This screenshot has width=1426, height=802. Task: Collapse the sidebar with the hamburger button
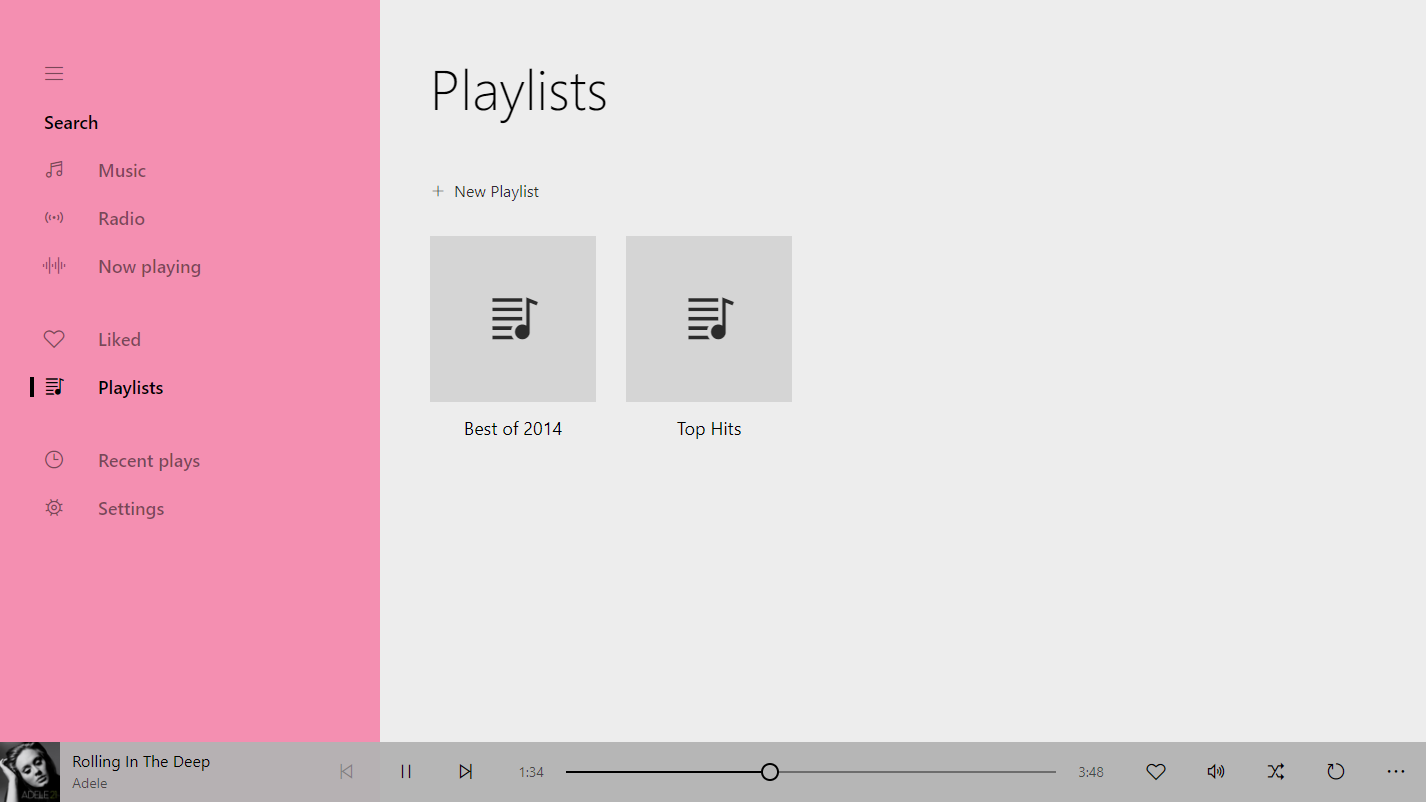54,73
